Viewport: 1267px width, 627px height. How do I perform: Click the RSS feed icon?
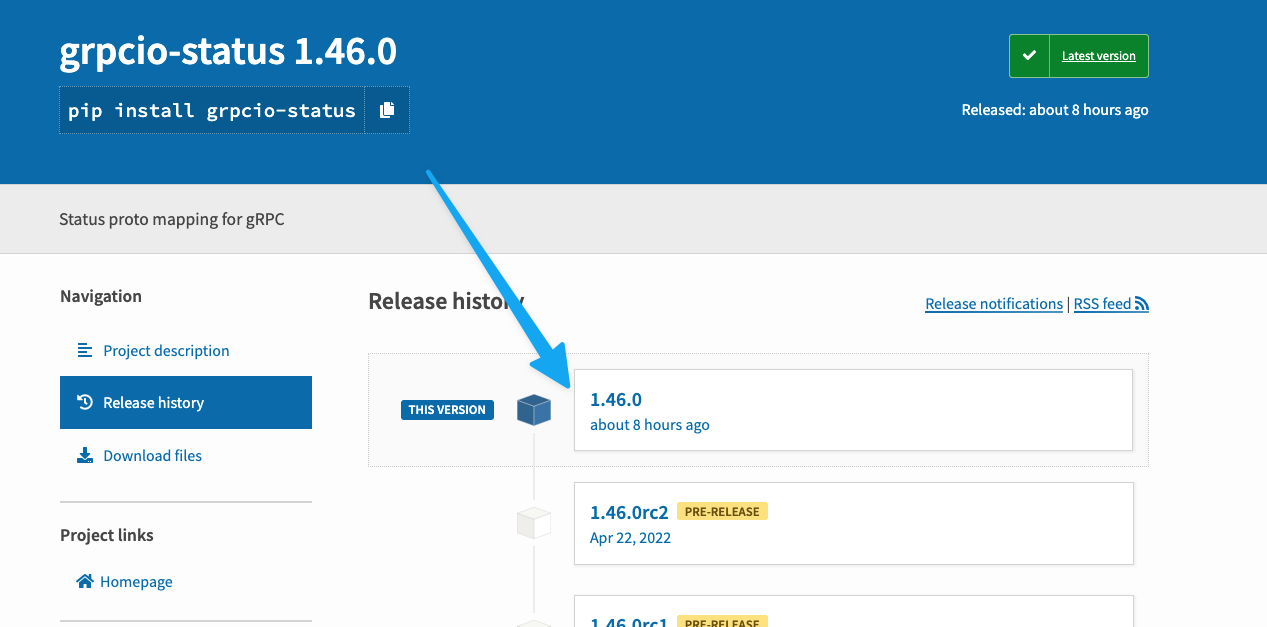[1142, 304]
